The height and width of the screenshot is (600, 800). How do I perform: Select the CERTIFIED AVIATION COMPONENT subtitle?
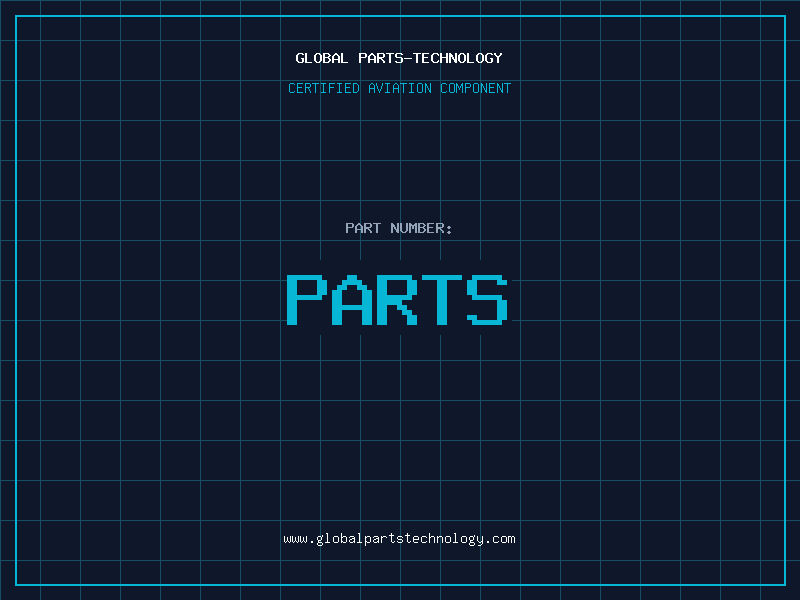point(399,88)
